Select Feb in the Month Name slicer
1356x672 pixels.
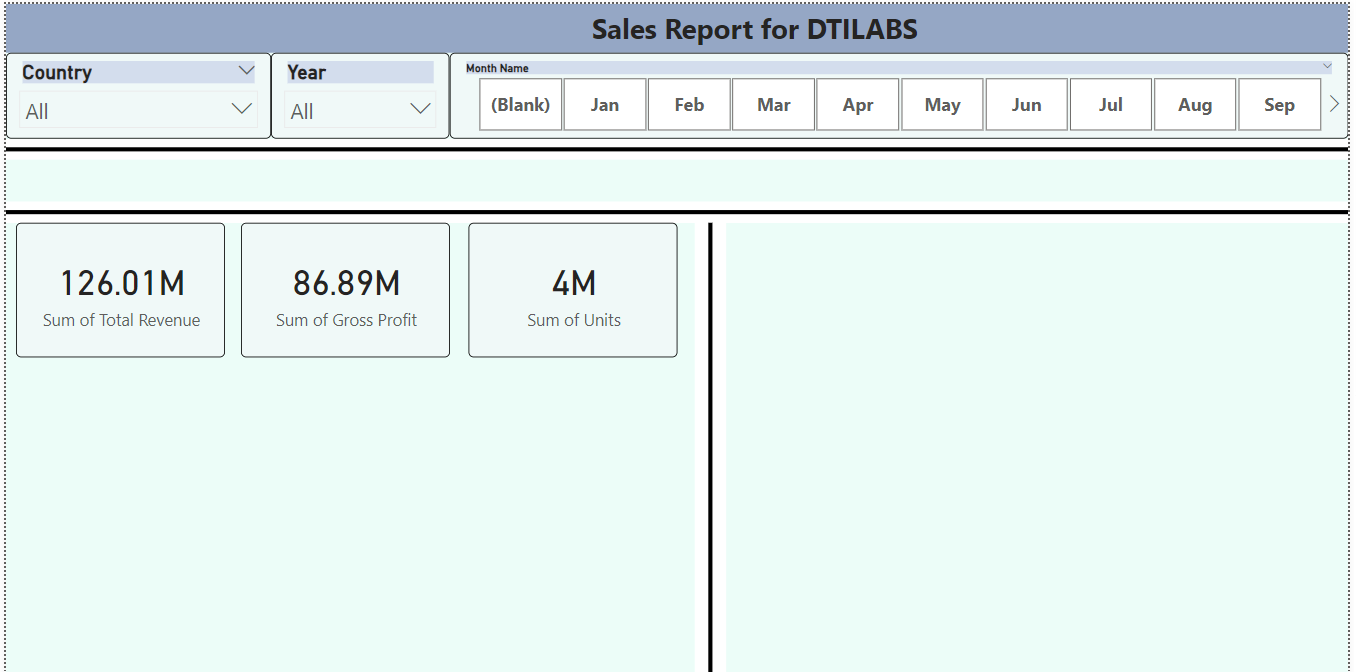pos(689,103)
